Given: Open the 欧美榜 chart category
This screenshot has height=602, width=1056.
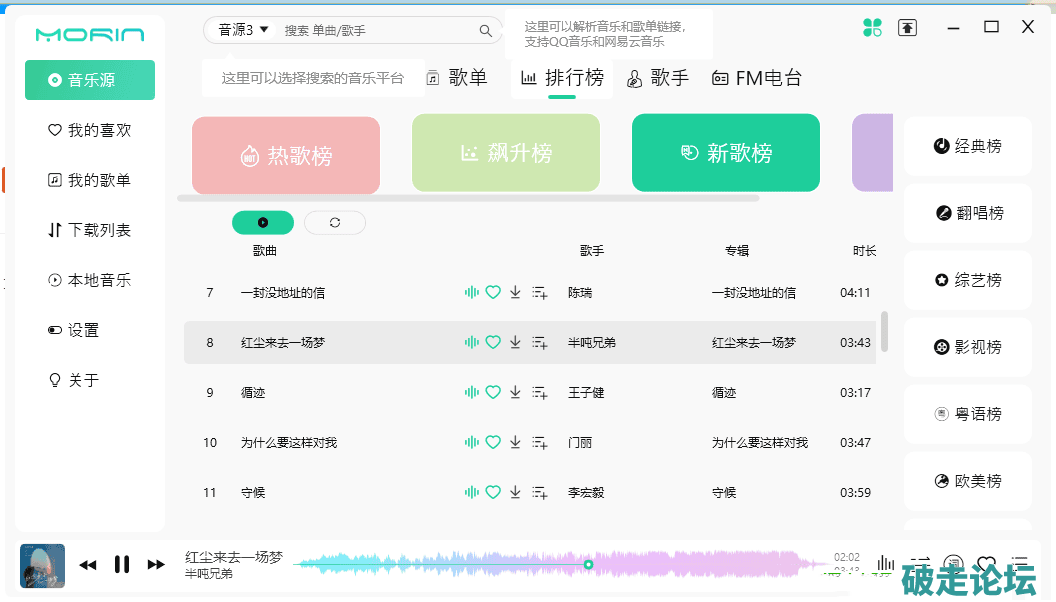Looking at the screenshot, I should point(967,481).
